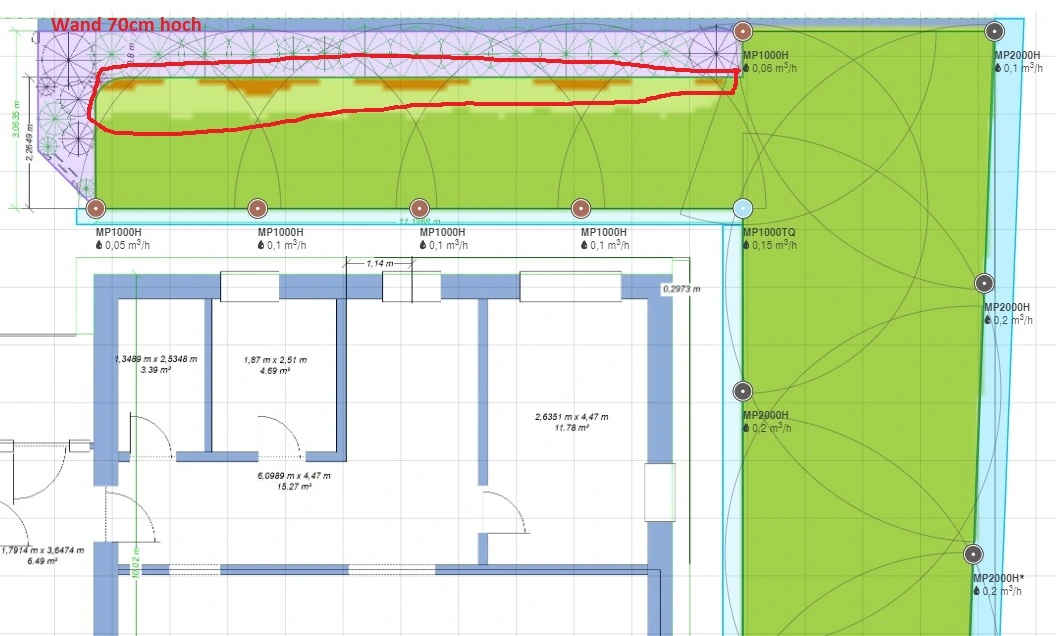Click the 0,2973 m dimension label
Screen dimensions: 1056x636
click(682, 288)
